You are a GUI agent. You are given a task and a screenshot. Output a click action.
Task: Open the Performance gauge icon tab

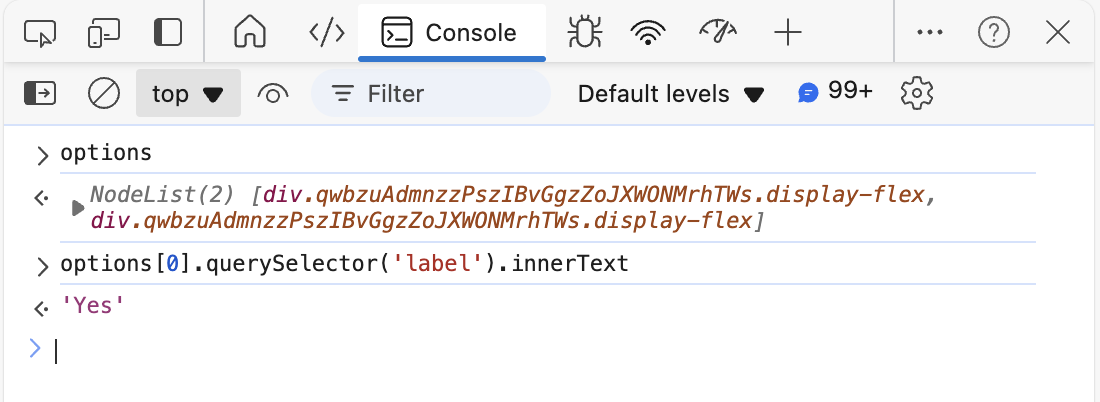718,32
